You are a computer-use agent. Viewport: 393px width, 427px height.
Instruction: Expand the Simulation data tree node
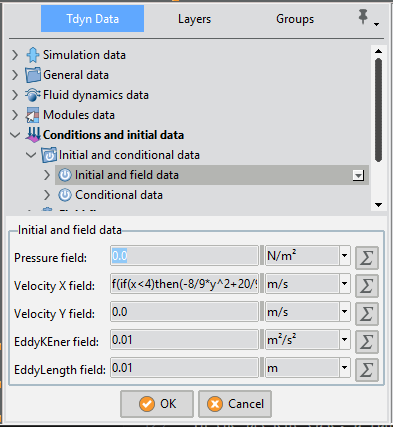[x=15, y=55]
